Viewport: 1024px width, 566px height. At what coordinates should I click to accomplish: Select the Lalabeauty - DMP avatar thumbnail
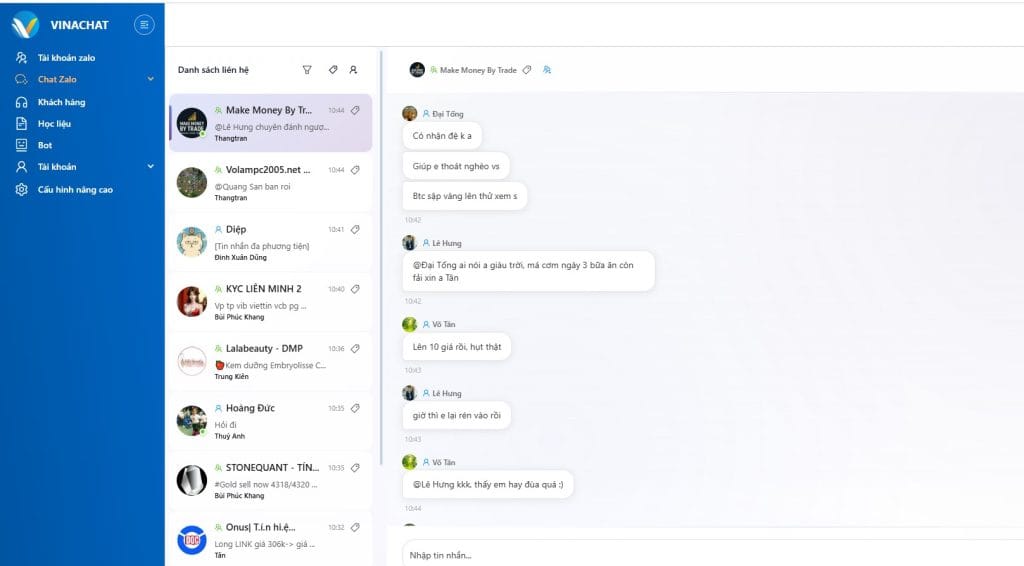click(192, 361)
